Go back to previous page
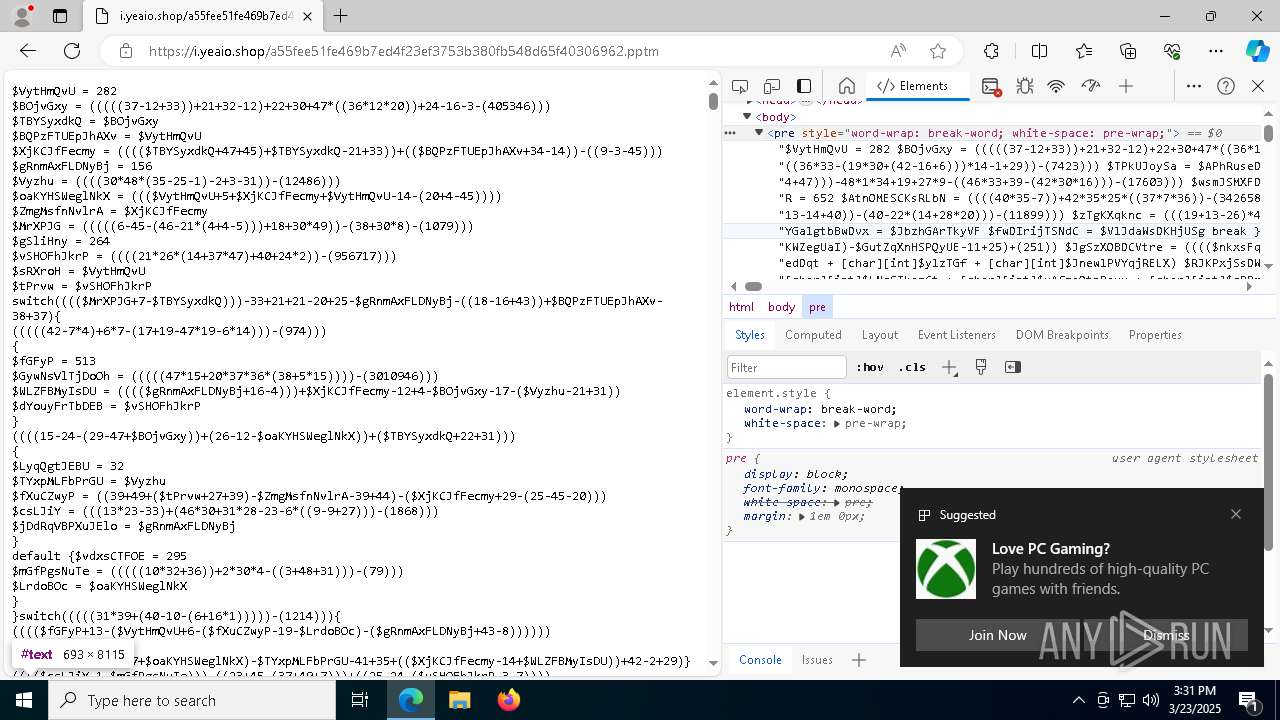 point(28,51)
